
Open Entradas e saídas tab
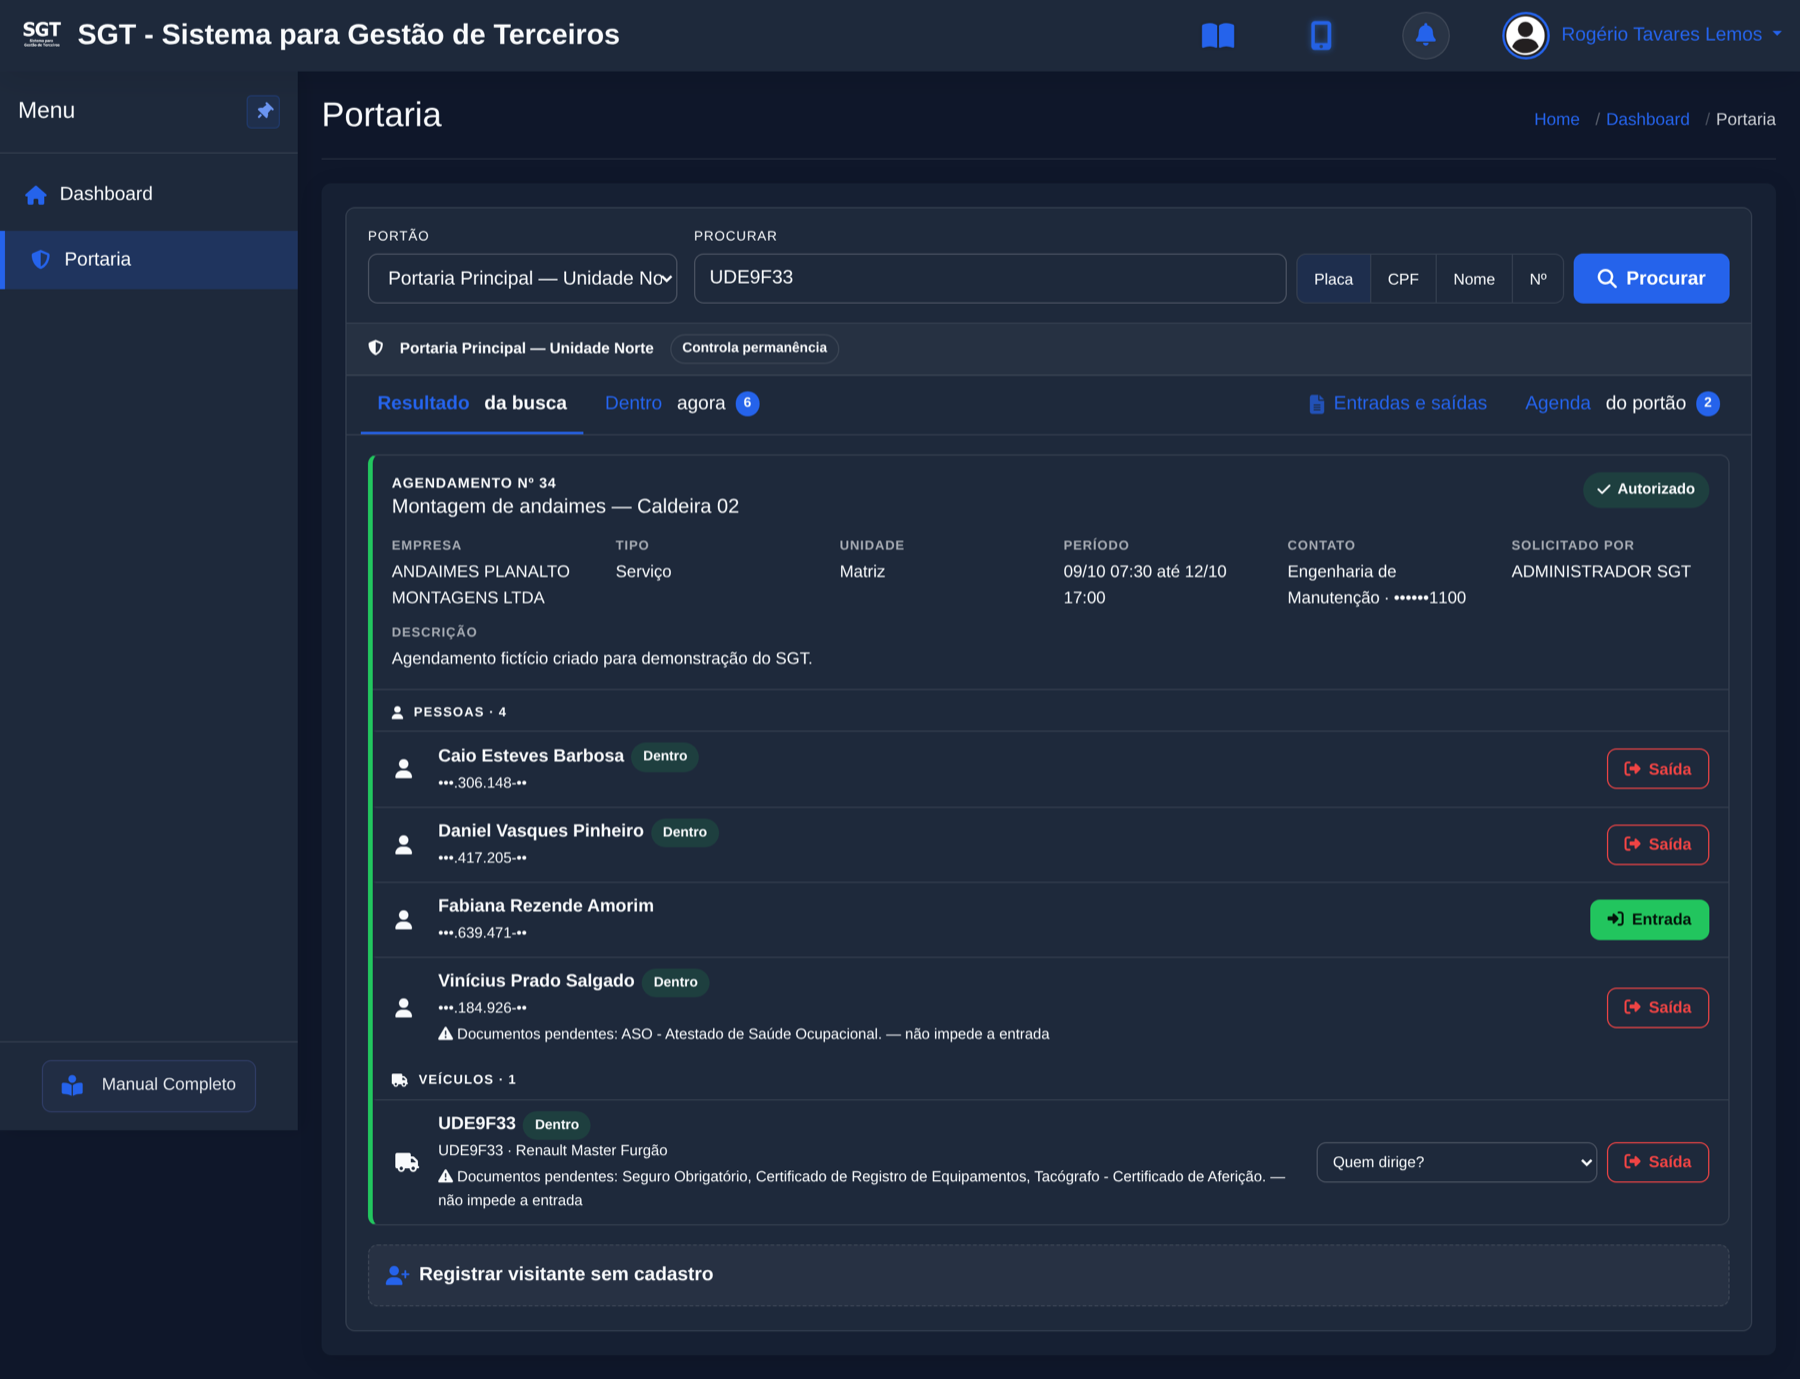1398,403
